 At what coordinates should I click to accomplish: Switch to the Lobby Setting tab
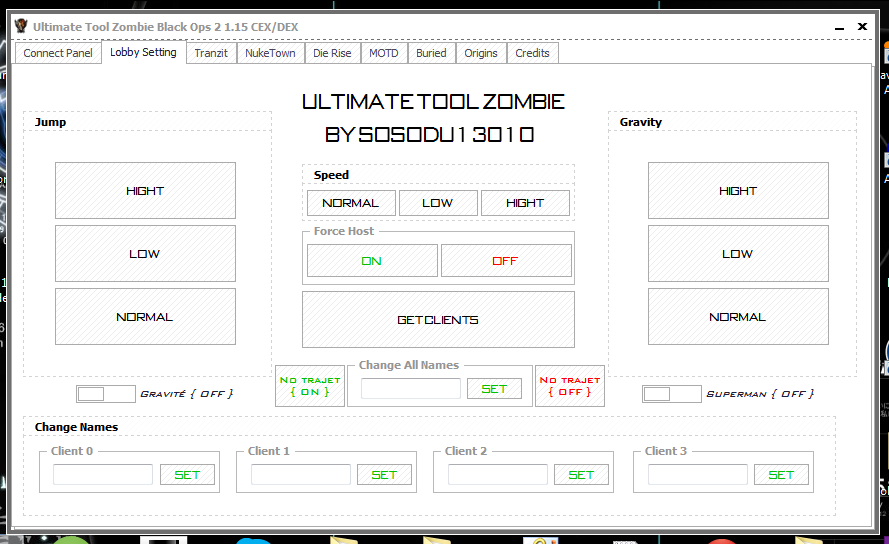(x=143, y=52)
